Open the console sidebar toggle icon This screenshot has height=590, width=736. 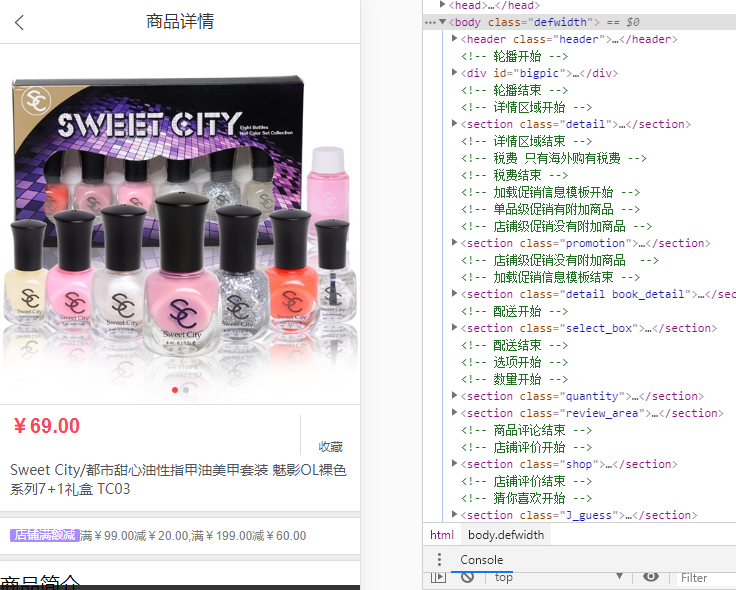pos(438,577)
